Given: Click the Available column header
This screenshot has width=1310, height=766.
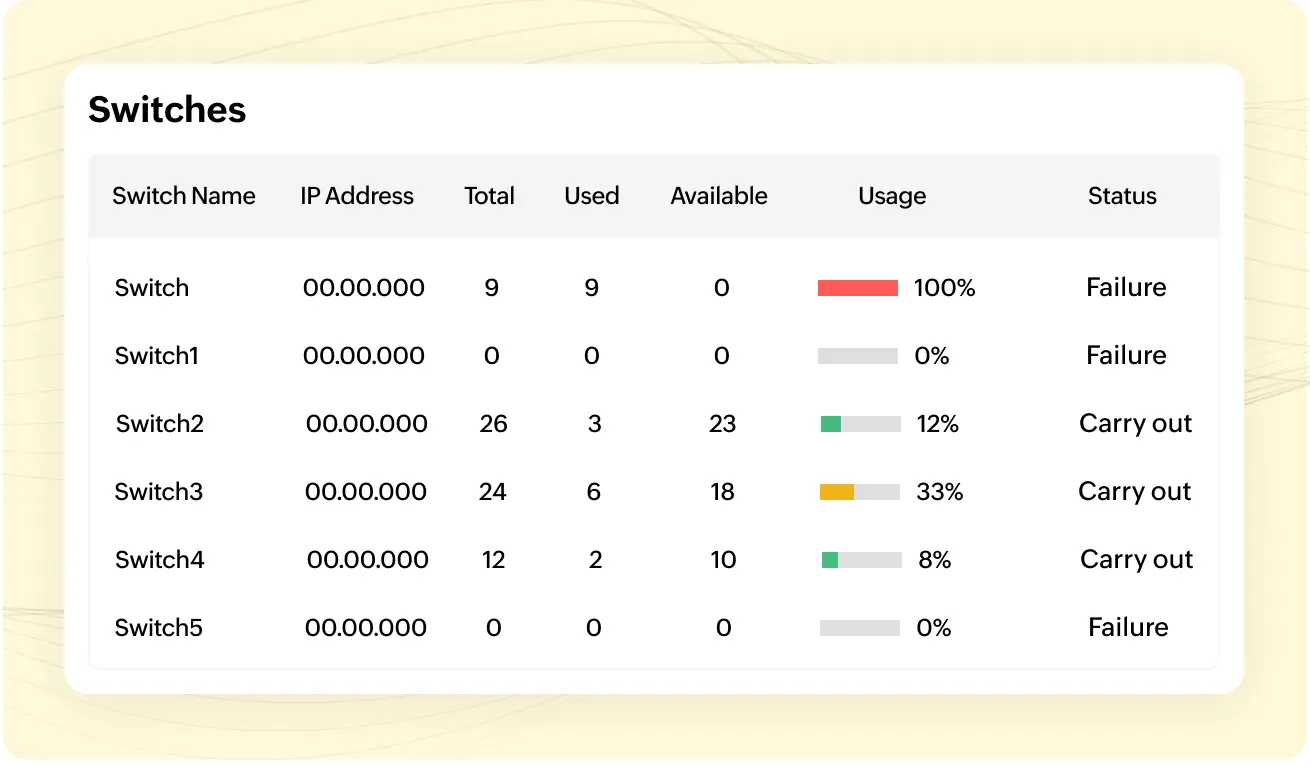Looking at the screenshot, I should (719, 196).
